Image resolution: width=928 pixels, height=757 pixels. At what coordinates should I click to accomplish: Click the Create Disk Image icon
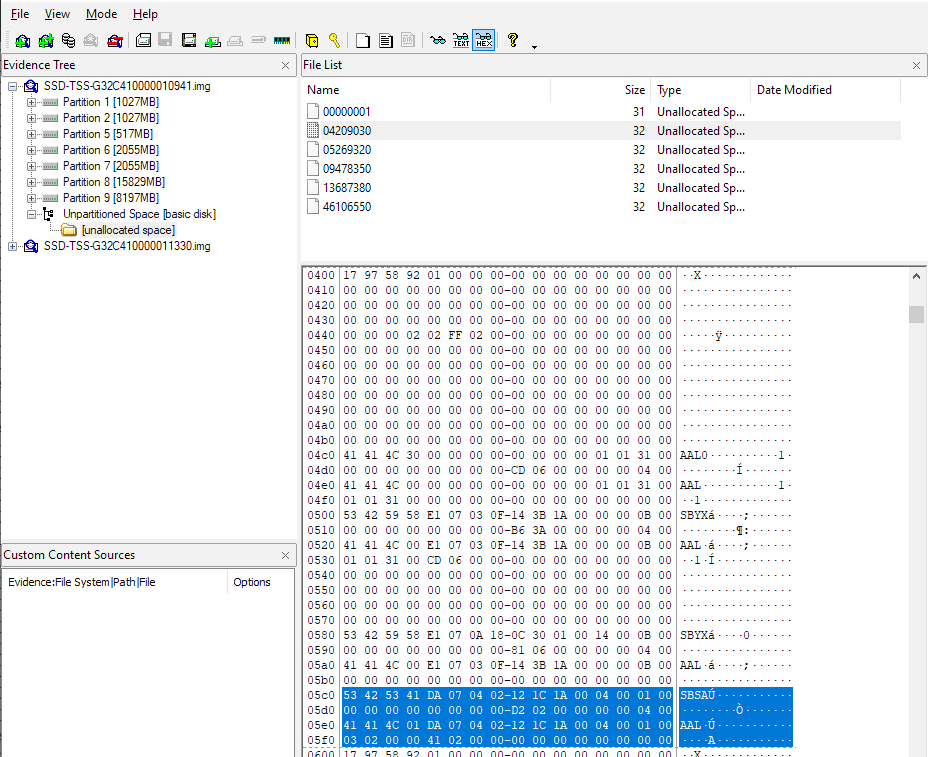click(x=143, y=41)
